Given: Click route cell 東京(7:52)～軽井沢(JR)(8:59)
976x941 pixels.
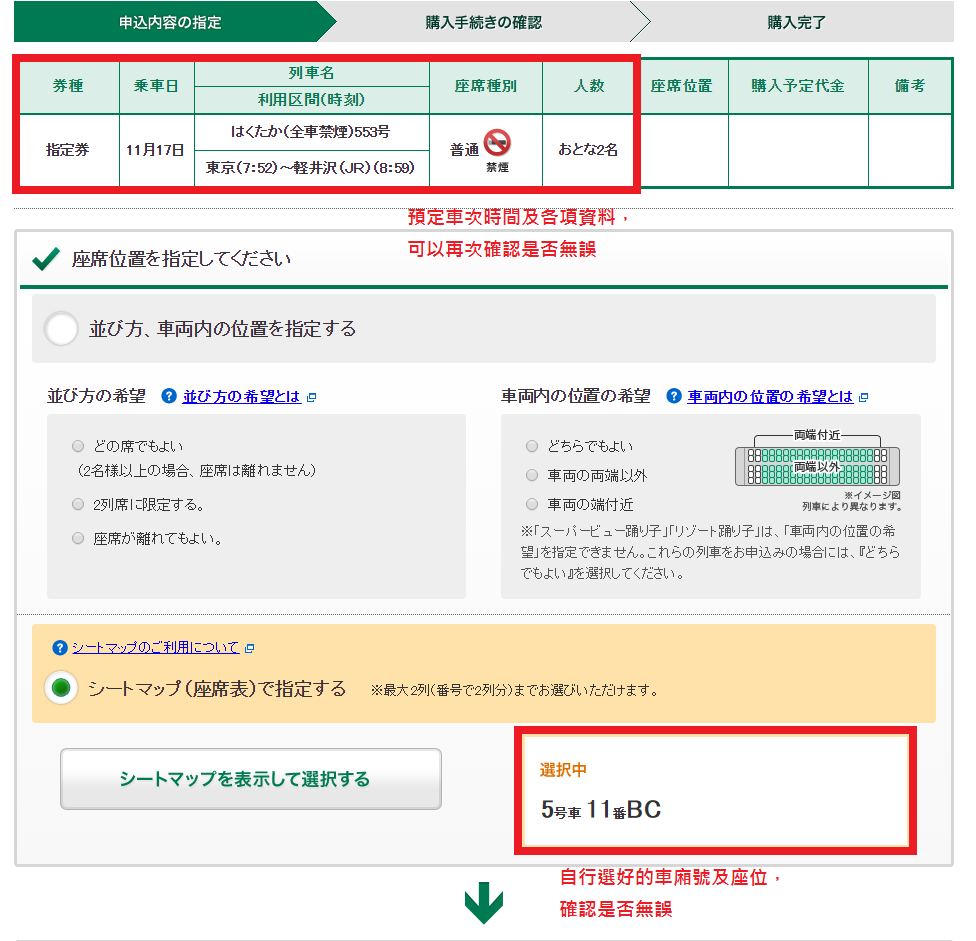Looking at the screenshot, I should coord(311,168).
